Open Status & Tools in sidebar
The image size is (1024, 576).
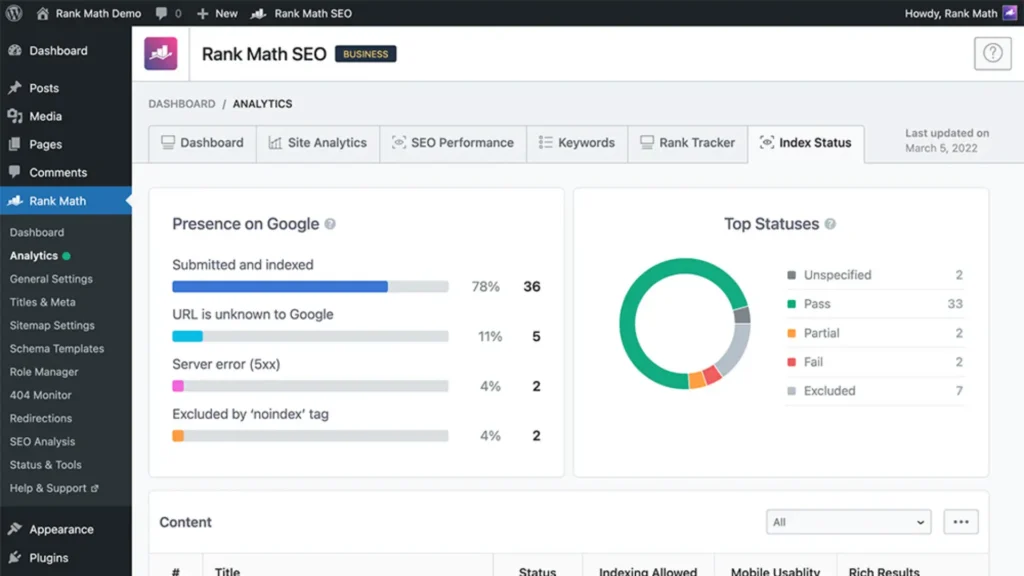(x=46, y=464)
